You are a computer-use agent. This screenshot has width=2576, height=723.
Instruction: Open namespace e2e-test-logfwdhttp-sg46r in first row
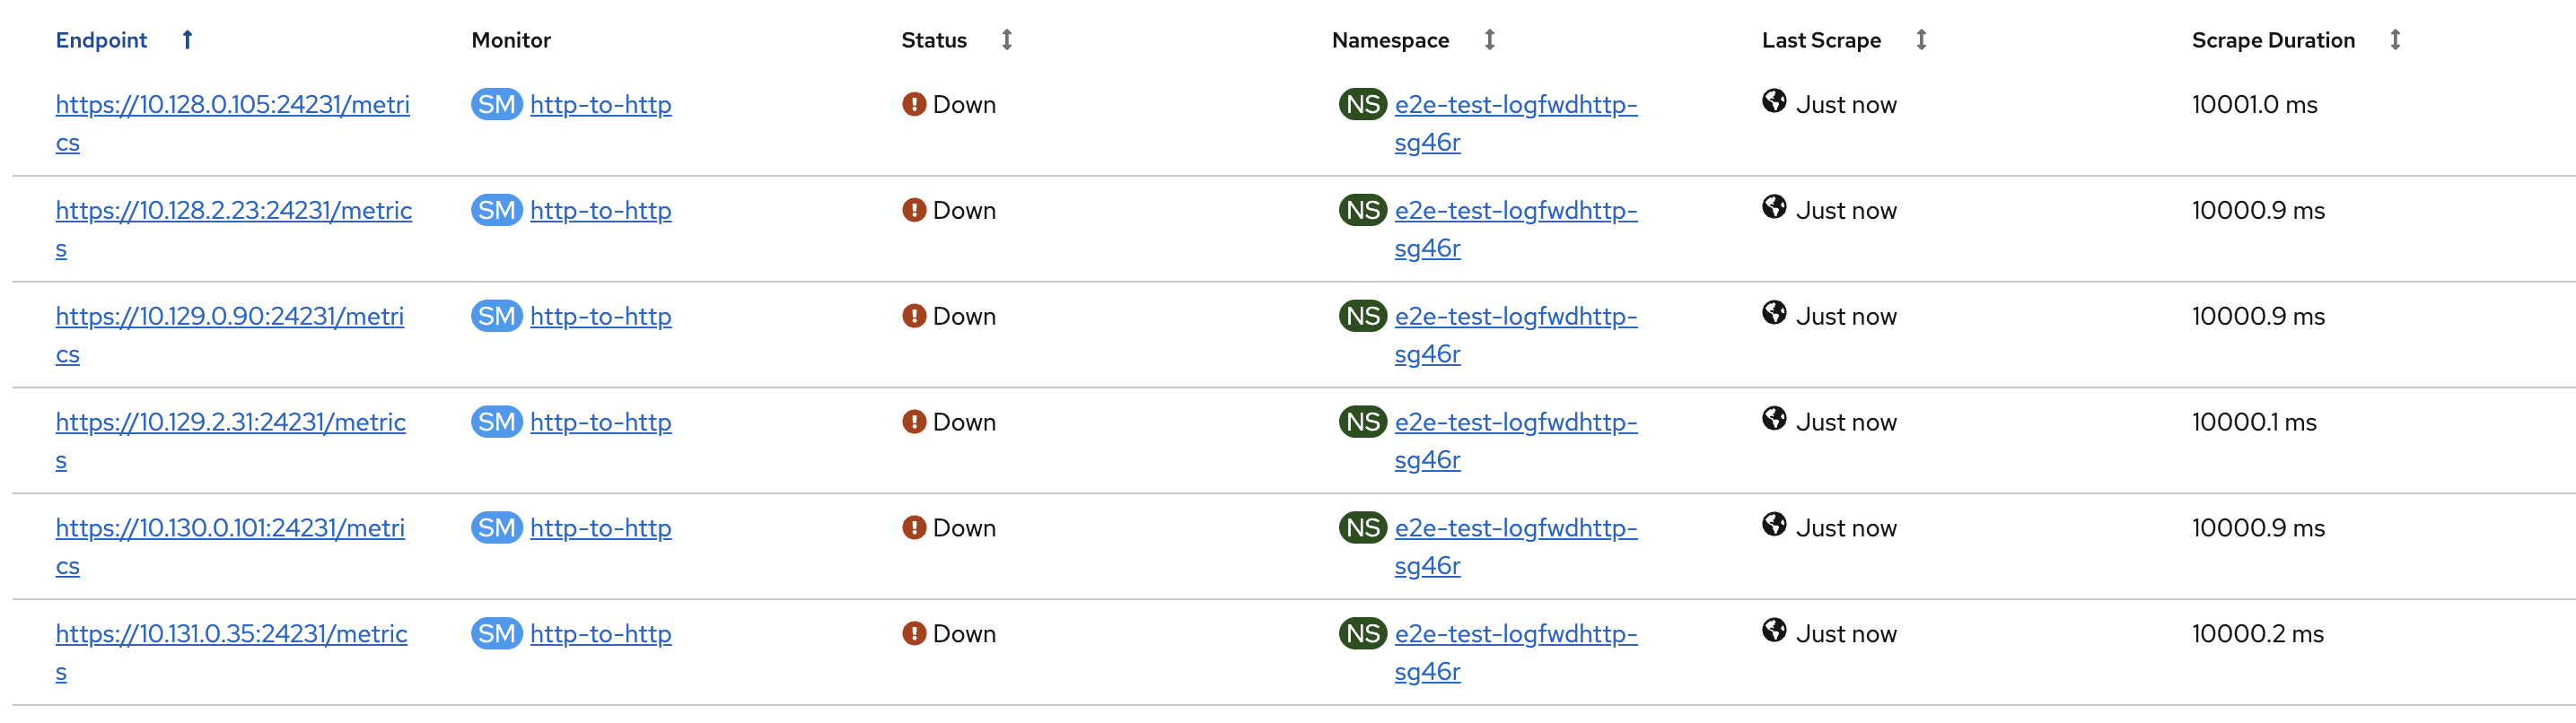click(x=1515, y=105)
